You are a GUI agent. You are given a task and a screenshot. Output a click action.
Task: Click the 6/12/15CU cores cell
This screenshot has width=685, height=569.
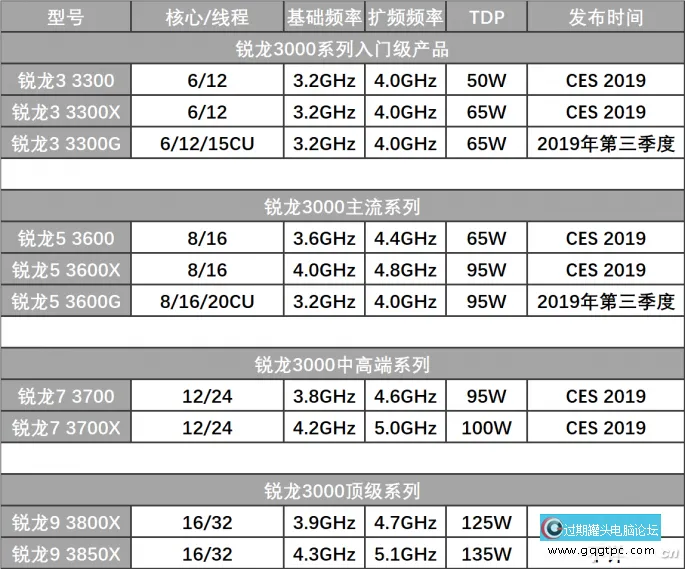(x=207, y=144)
